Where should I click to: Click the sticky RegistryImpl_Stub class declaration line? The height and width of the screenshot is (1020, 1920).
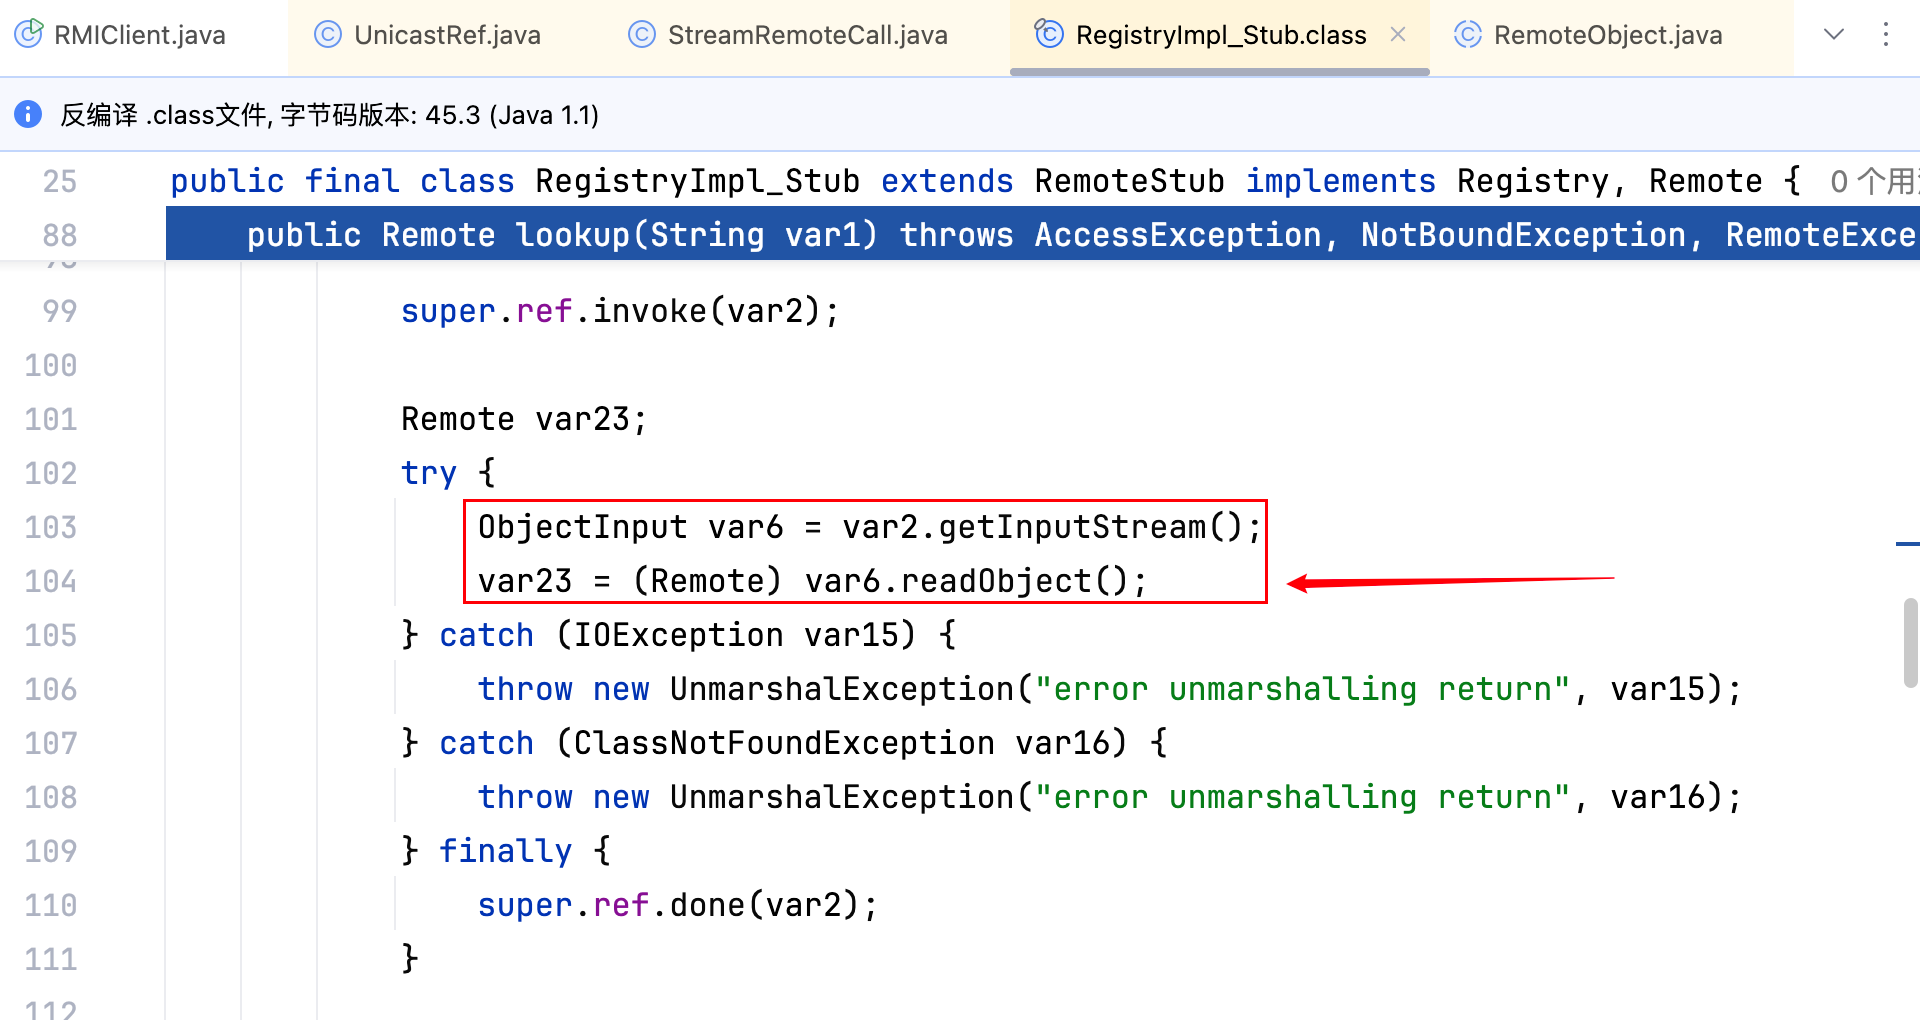[x=900, y=181]
